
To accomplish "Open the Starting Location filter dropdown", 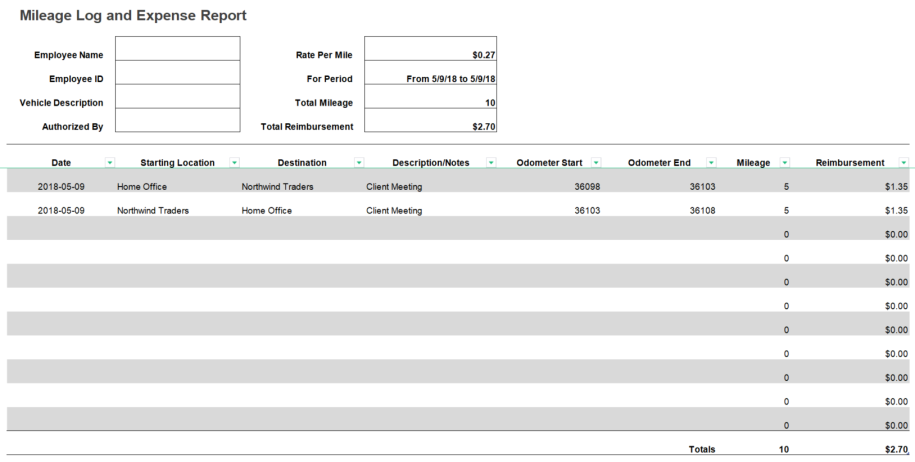I will click(x=235, y=163).
